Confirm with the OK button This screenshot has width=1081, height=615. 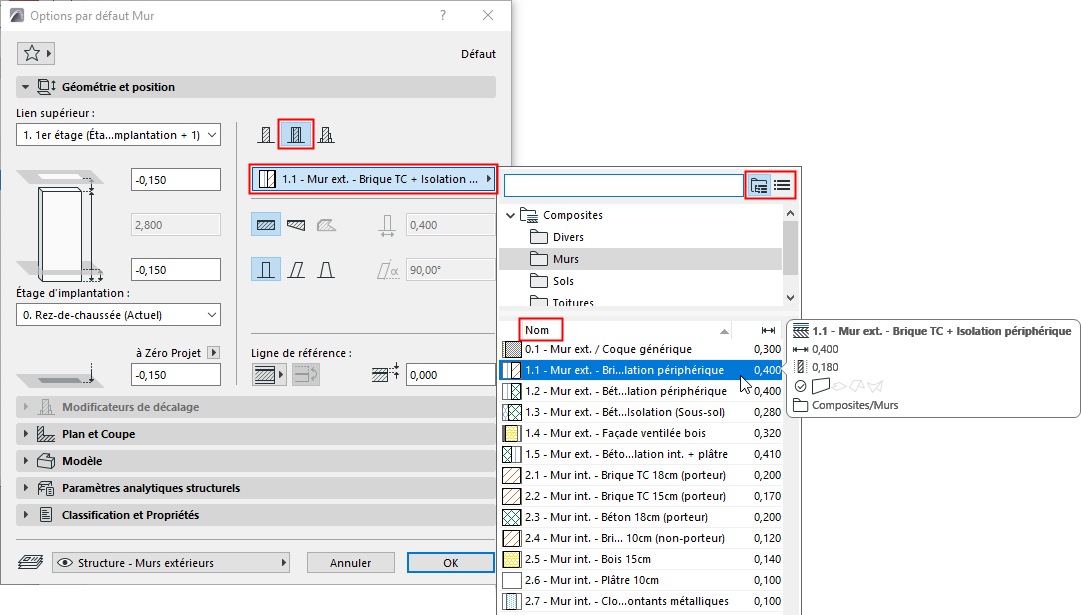[x=451, y=563]
